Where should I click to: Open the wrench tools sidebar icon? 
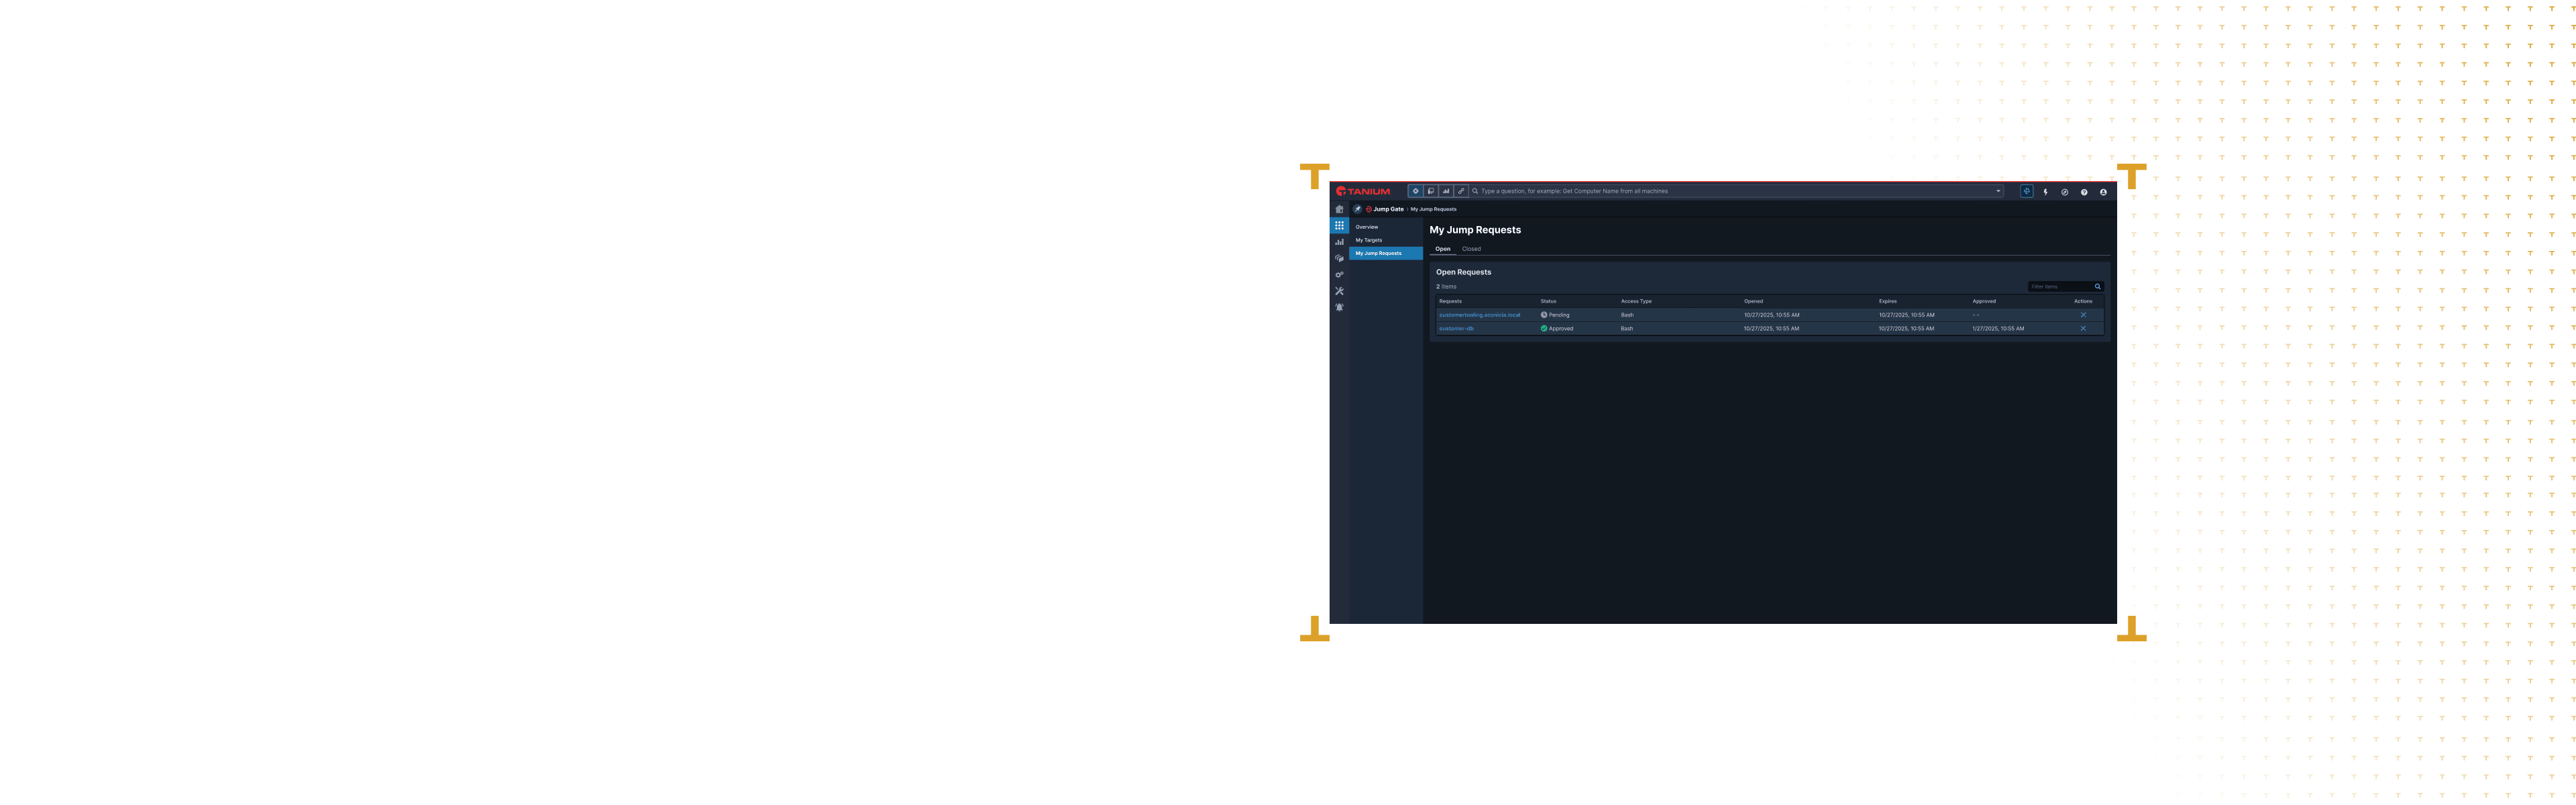1339,291
